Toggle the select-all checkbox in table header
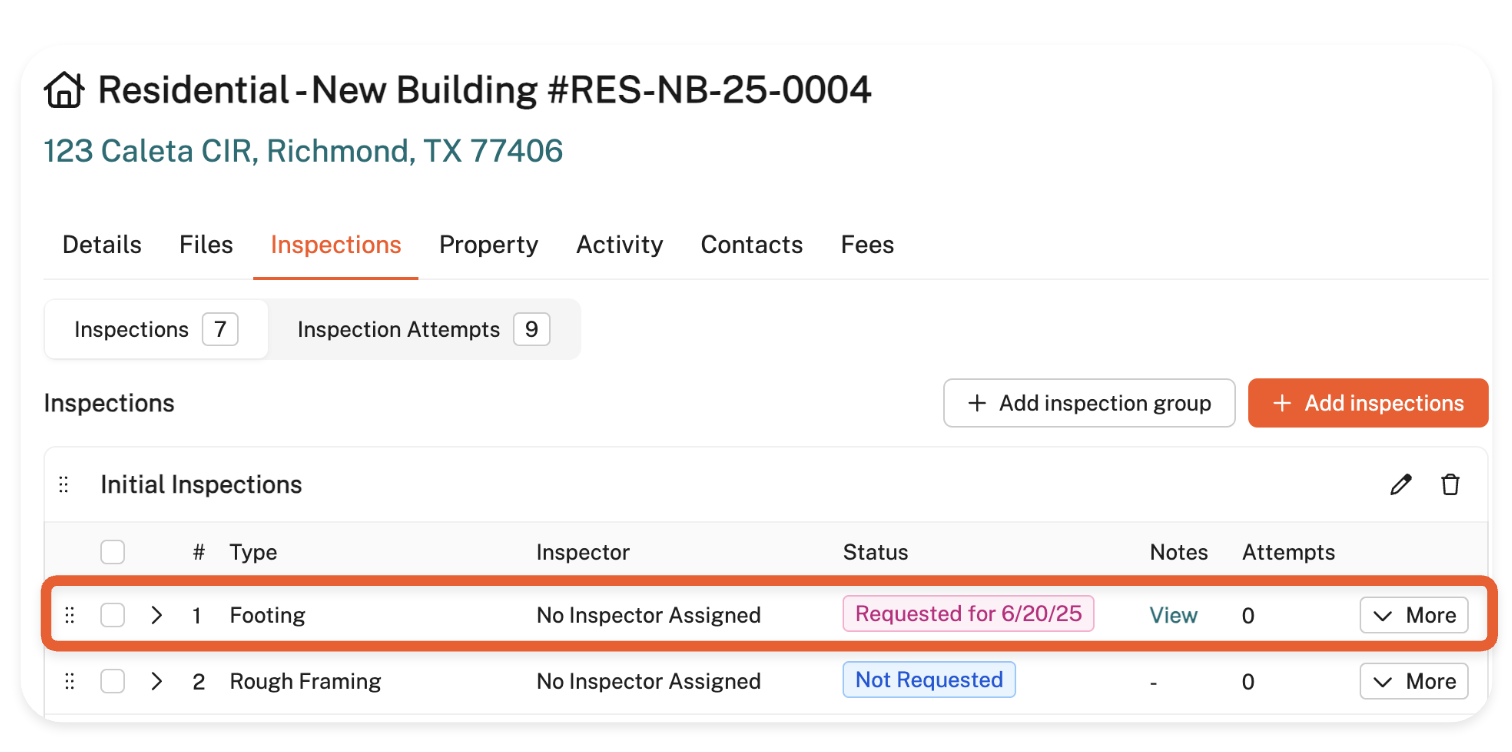Viewport: 1512px width, 752px height. (x=113, y=552)
